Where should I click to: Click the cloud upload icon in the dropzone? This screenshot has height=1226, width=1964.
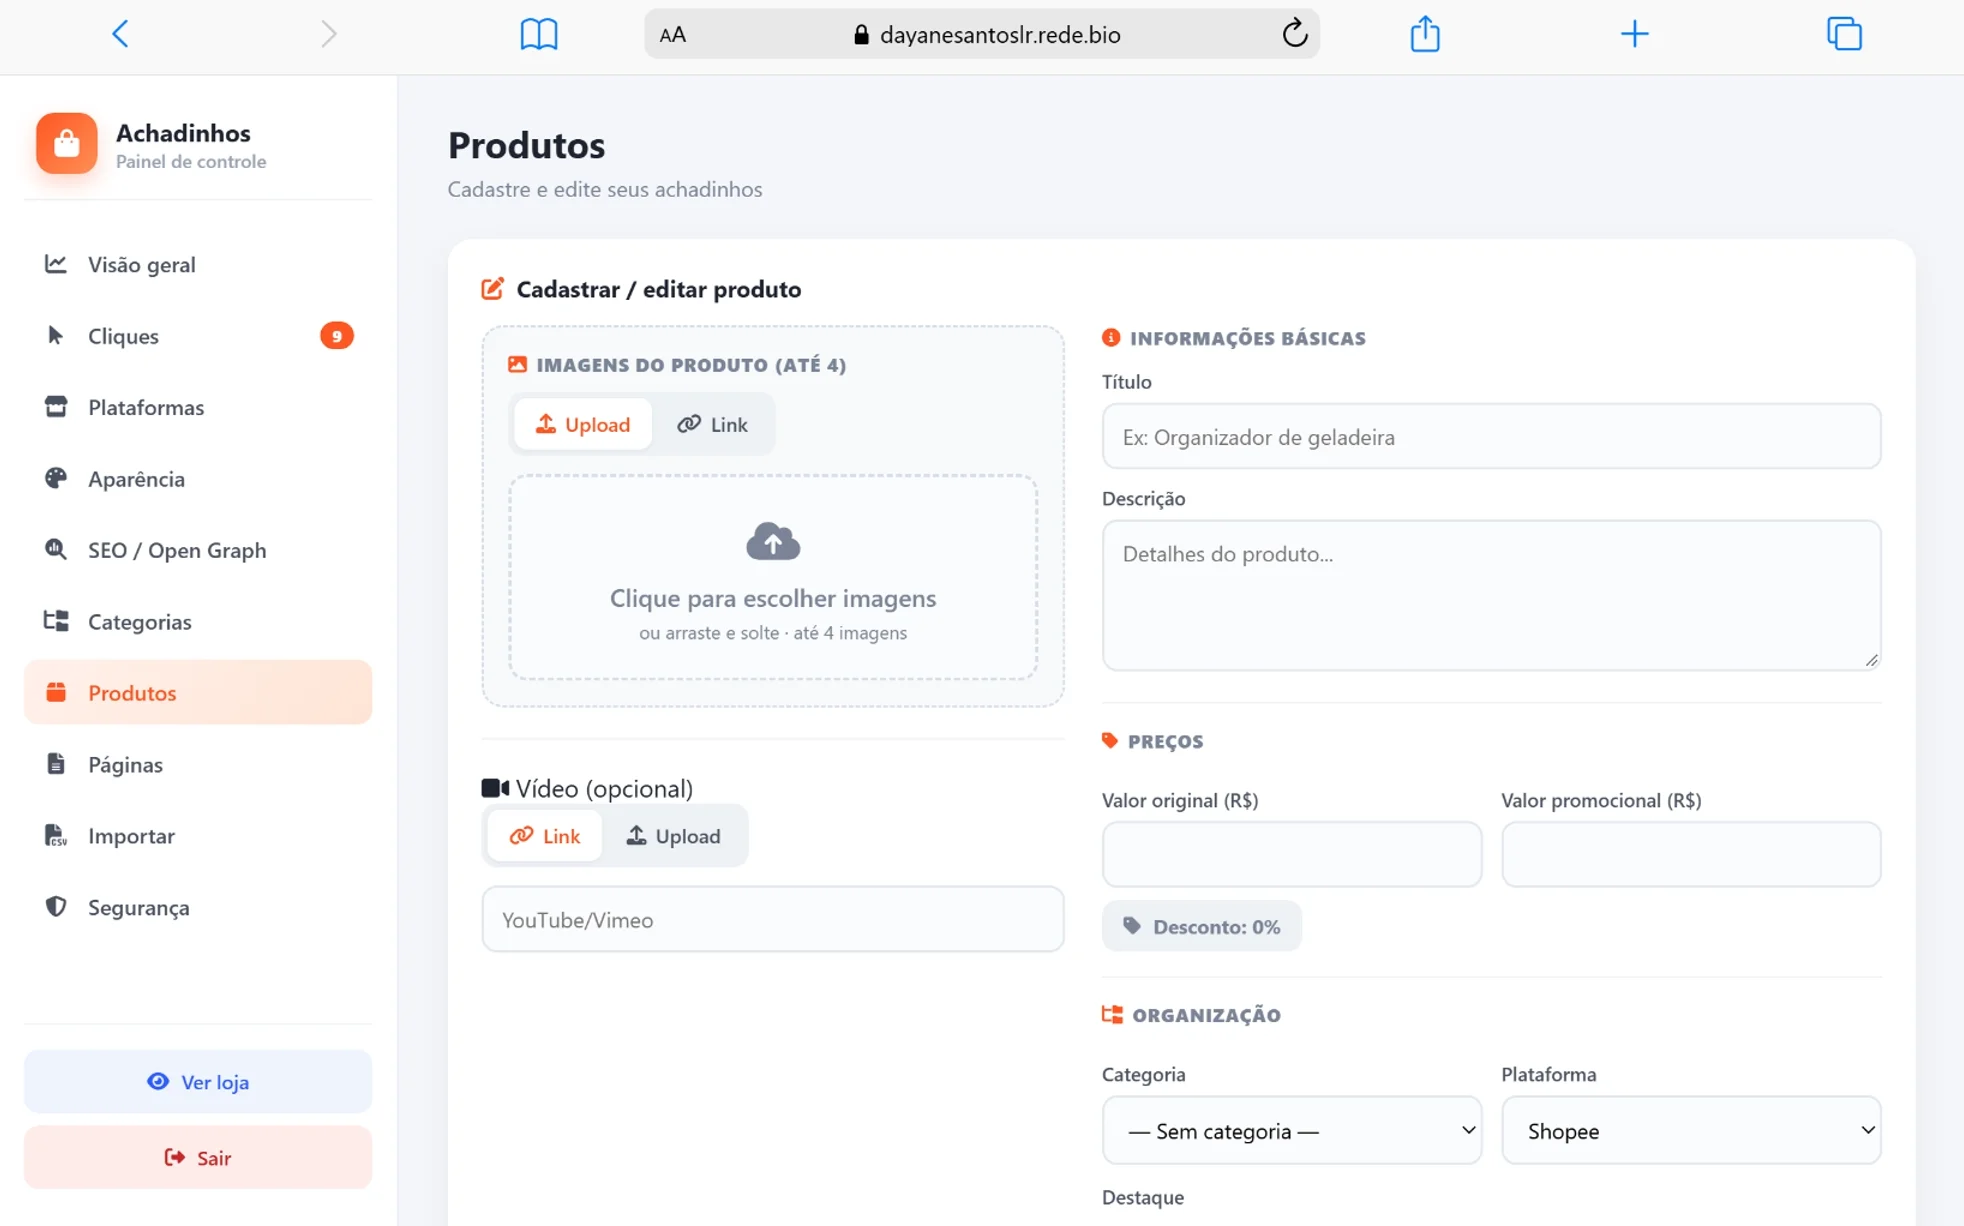pos(773,541)
